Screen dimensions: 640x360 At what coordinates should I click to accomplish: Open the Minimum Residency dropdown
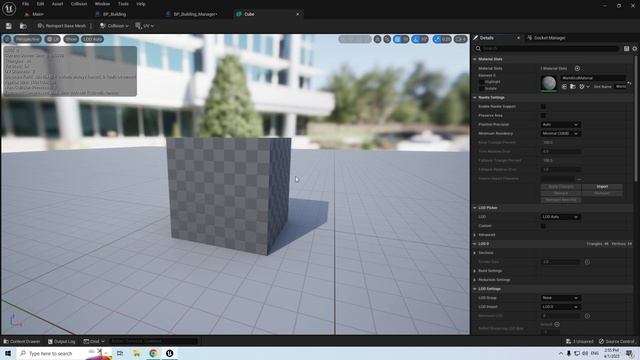coord(560,133)
